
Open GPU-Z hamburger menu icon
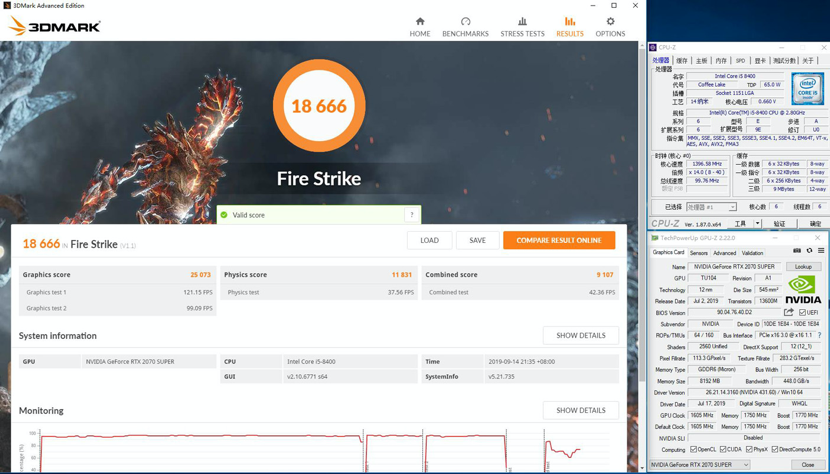tap(821, 251)
